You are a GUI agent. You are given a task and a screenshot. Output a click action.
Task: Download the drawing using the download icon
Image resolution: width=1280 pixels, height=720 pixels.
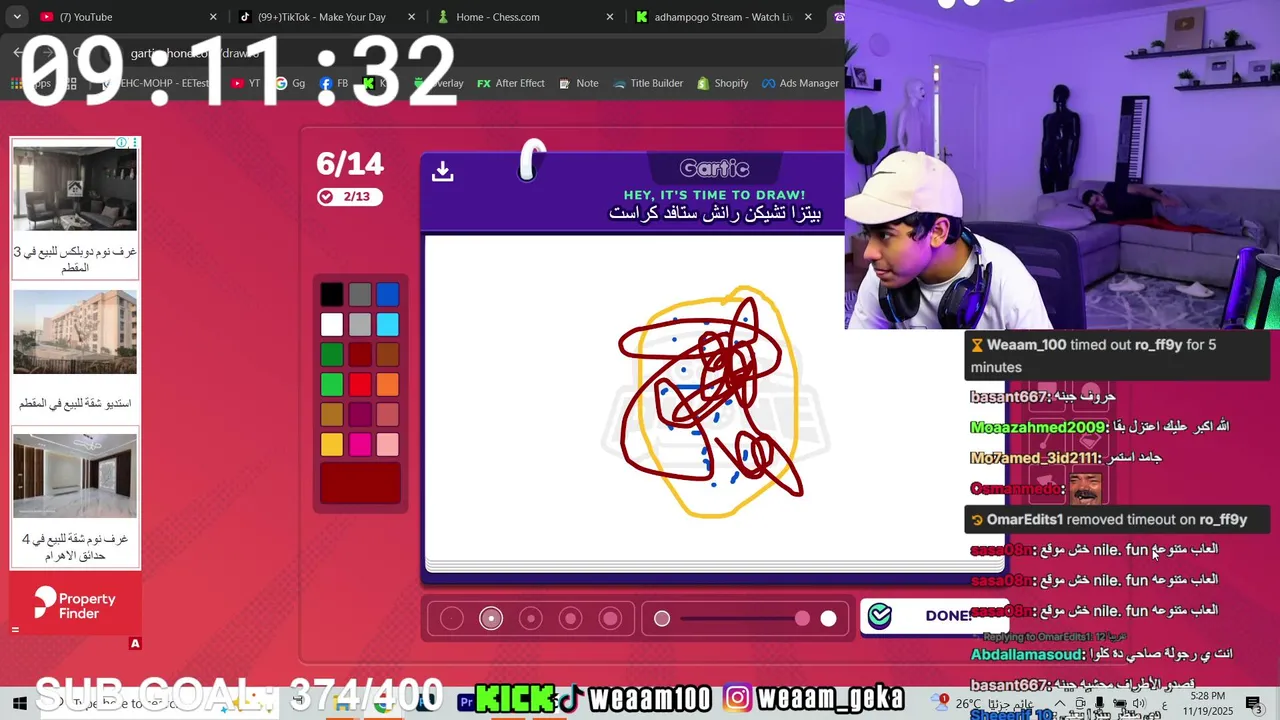[442, 172]
